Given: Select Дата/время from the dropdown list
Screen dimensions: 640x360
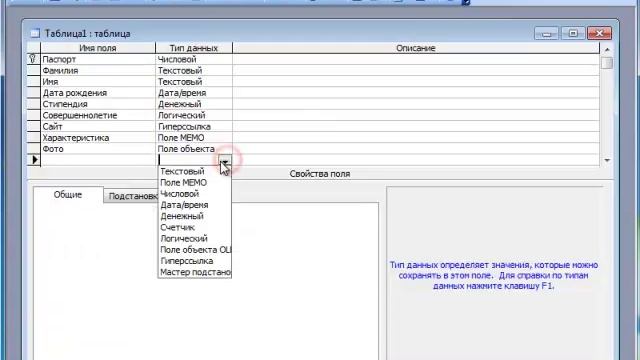Looking at the screenshot, I should (195, 205).
